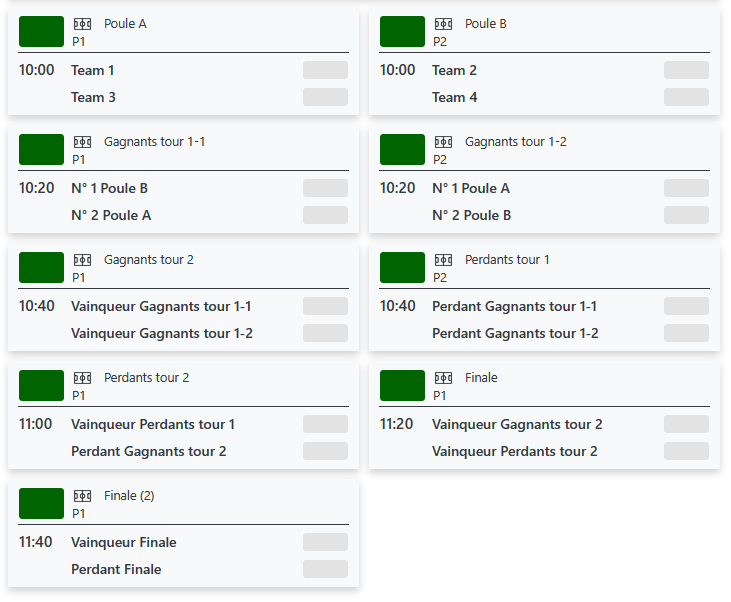
Task: Click the green swatch on the Poule A card
Action: 41,32
